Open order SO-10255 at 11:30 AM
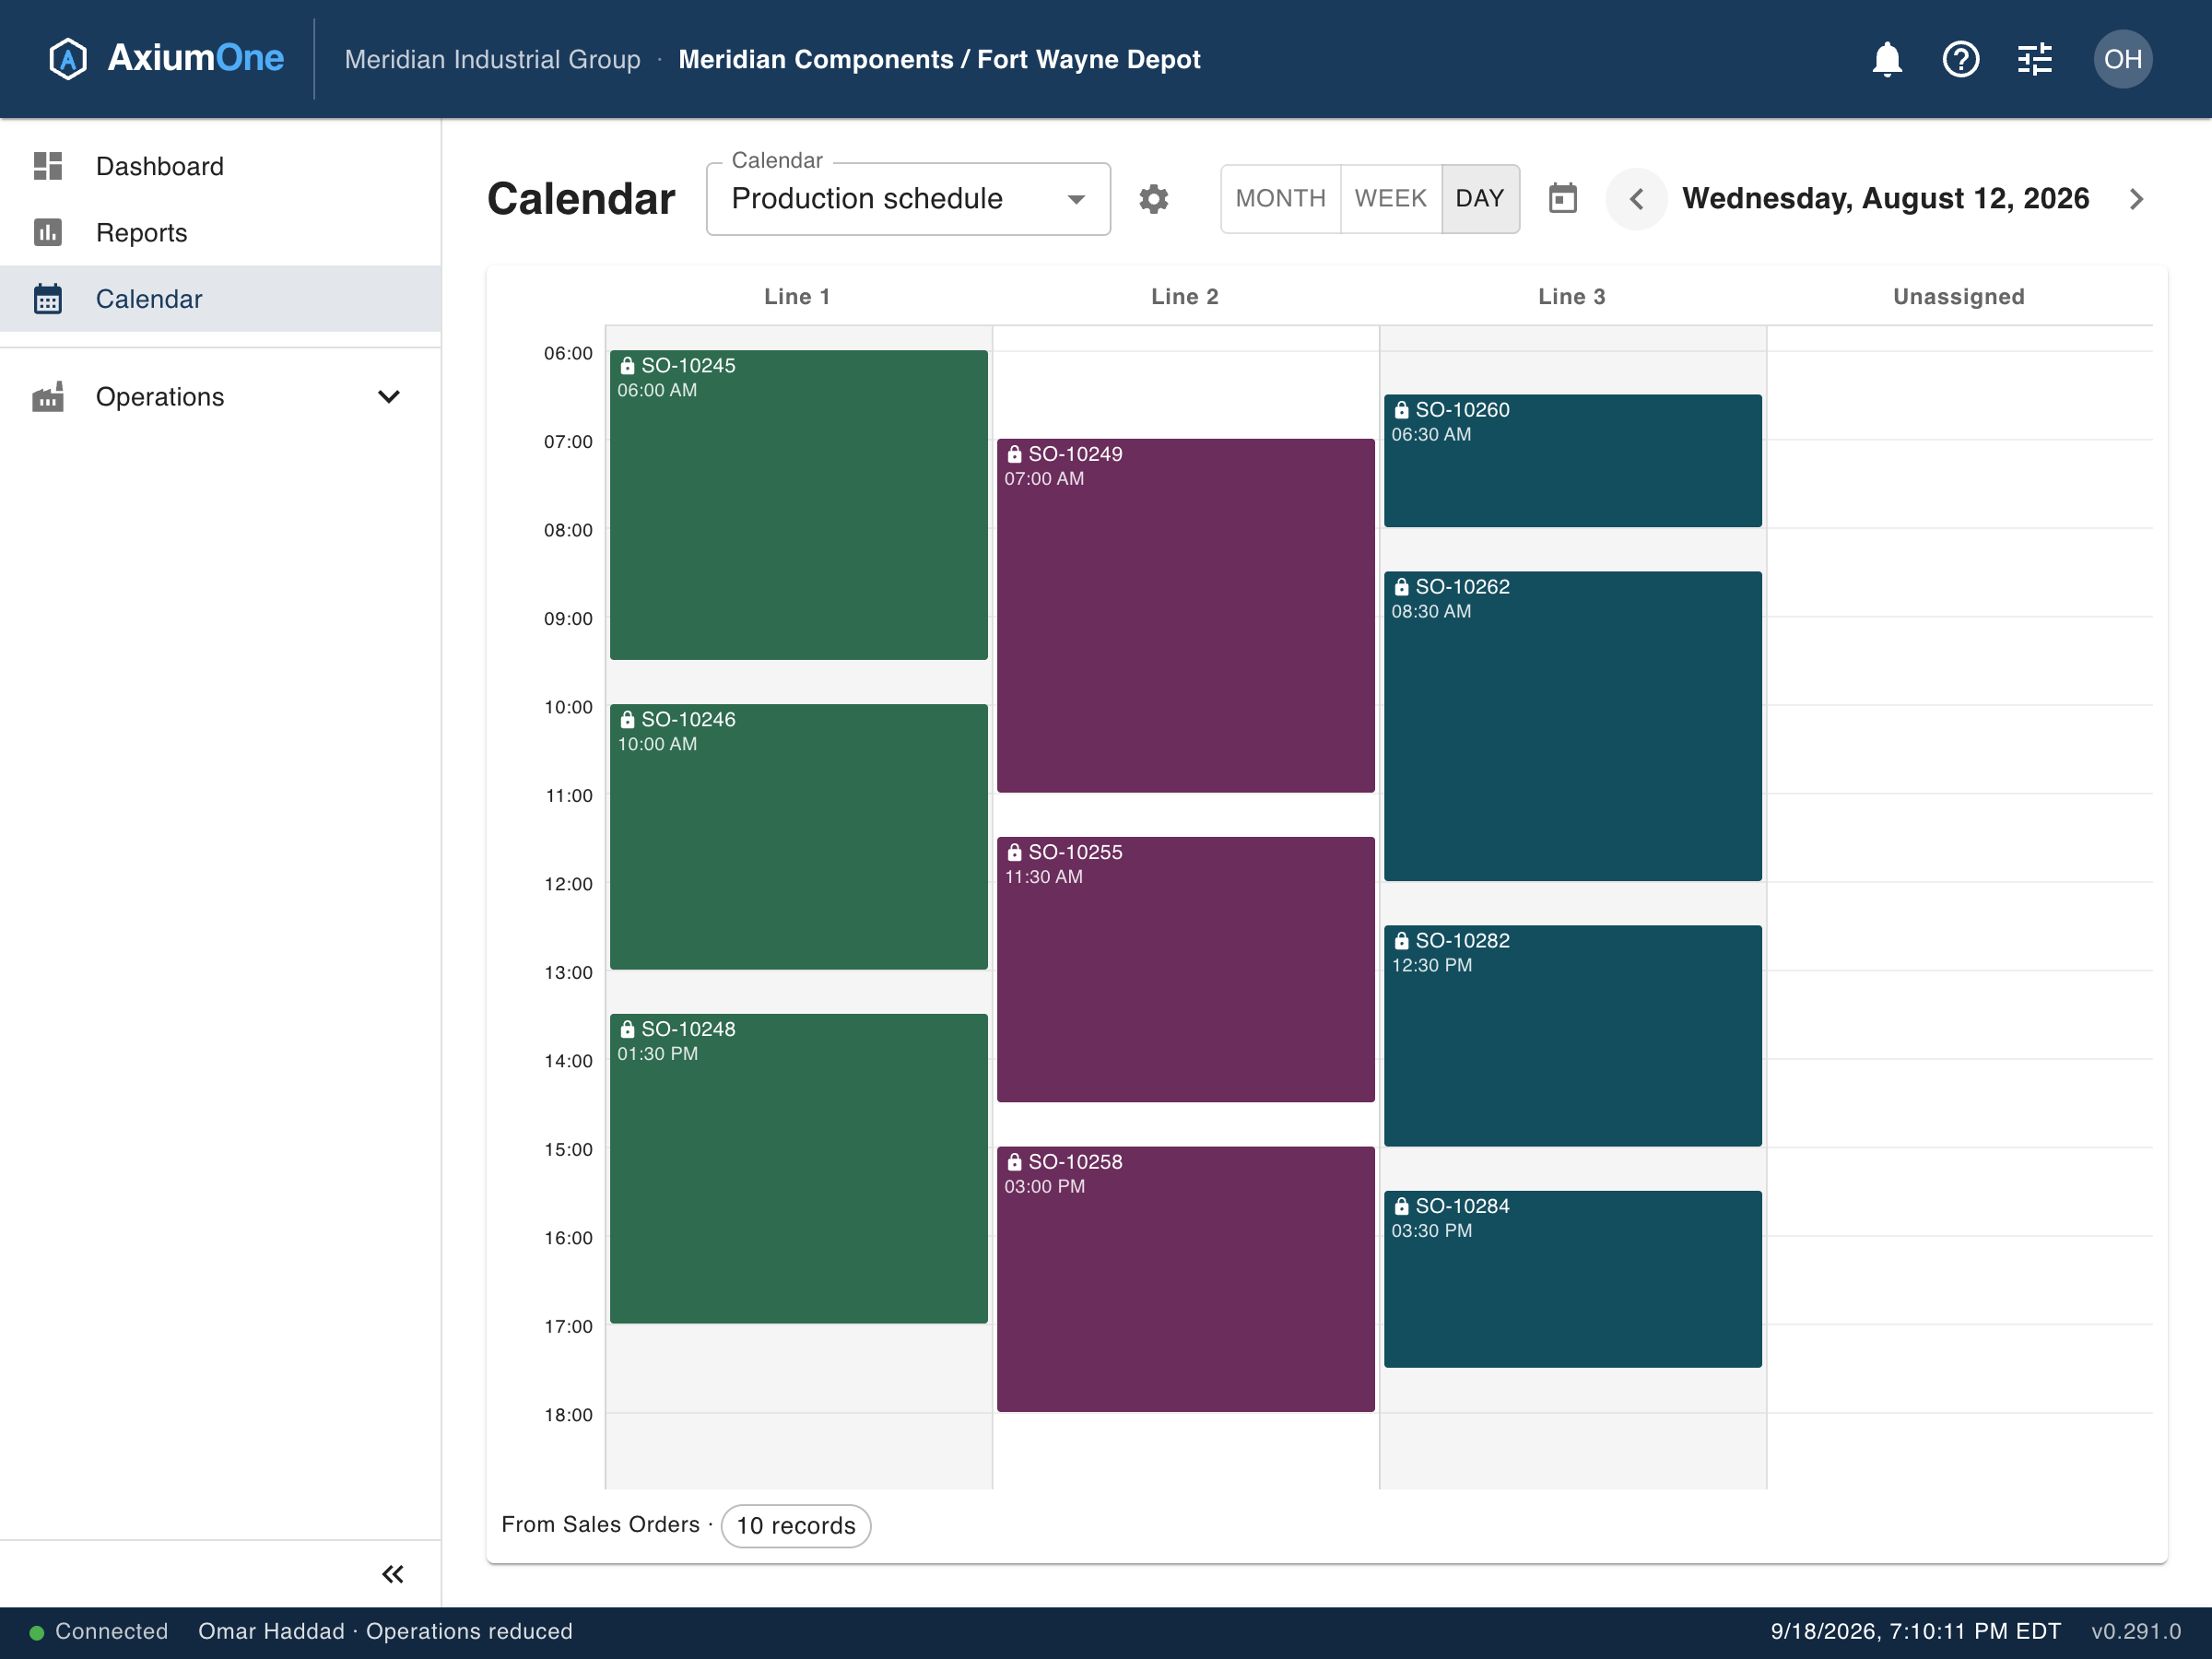Screen dimensions: 2212x1659 (x=1186, y=970)
